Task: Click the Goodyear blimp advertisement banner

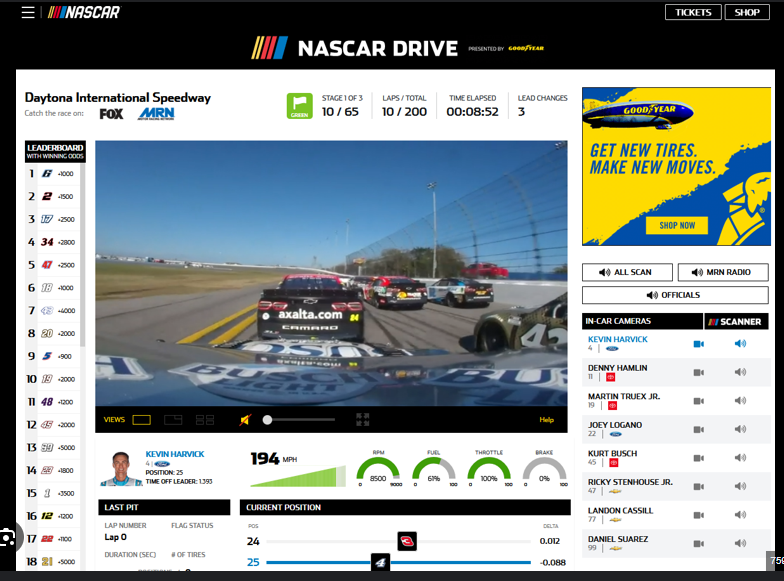Action: (x=676, y=166)
